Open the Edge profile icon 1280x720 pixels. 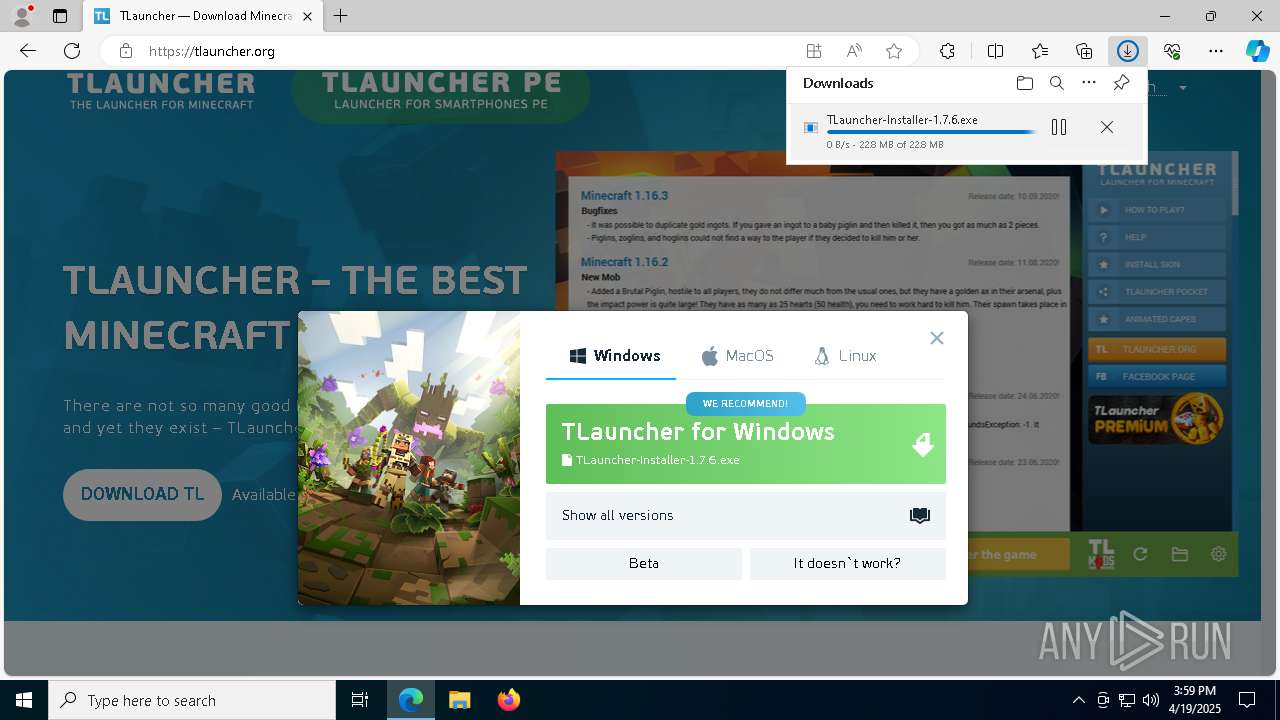(22, 16)
